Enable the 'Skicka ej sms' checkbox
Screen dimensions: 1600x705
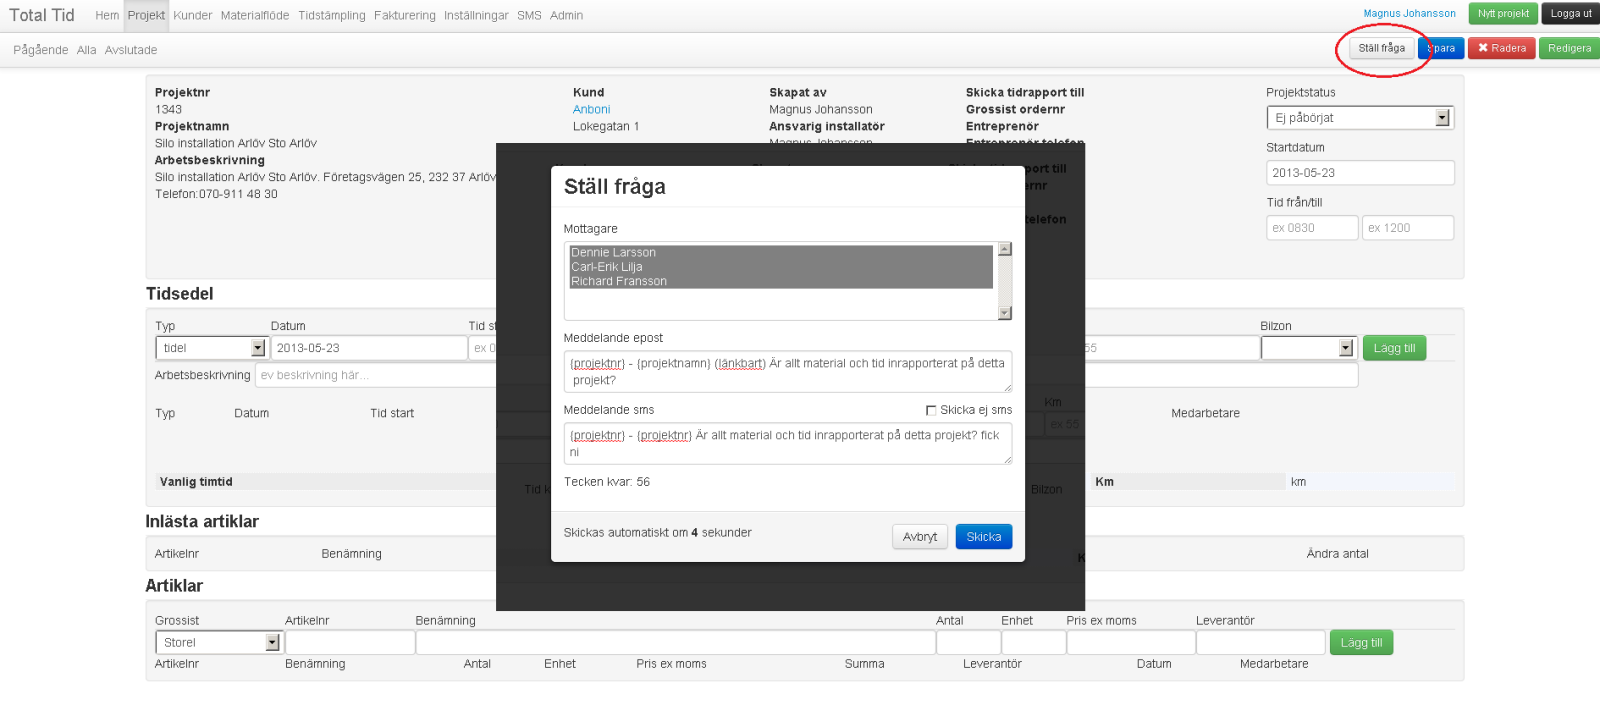(931, 410)
